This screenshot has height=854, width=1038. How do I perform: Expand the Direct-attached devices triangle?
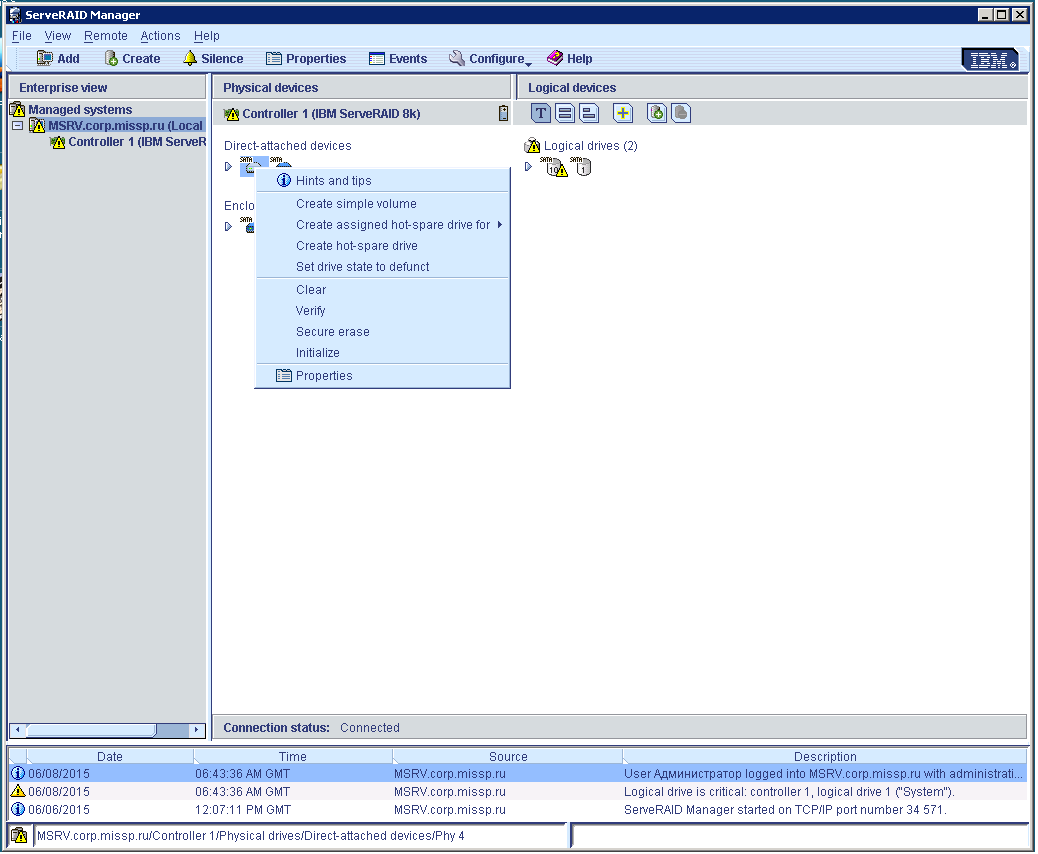(x=228, y=167)
